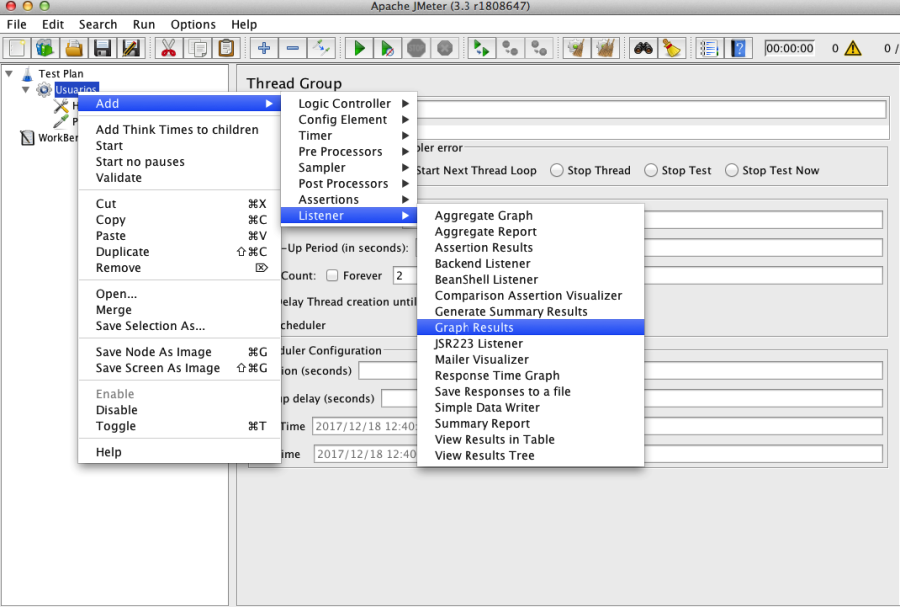Viewport: 900px width, 607px height.
Task: Choose Save Node As Image
Action: coord(179,352)
